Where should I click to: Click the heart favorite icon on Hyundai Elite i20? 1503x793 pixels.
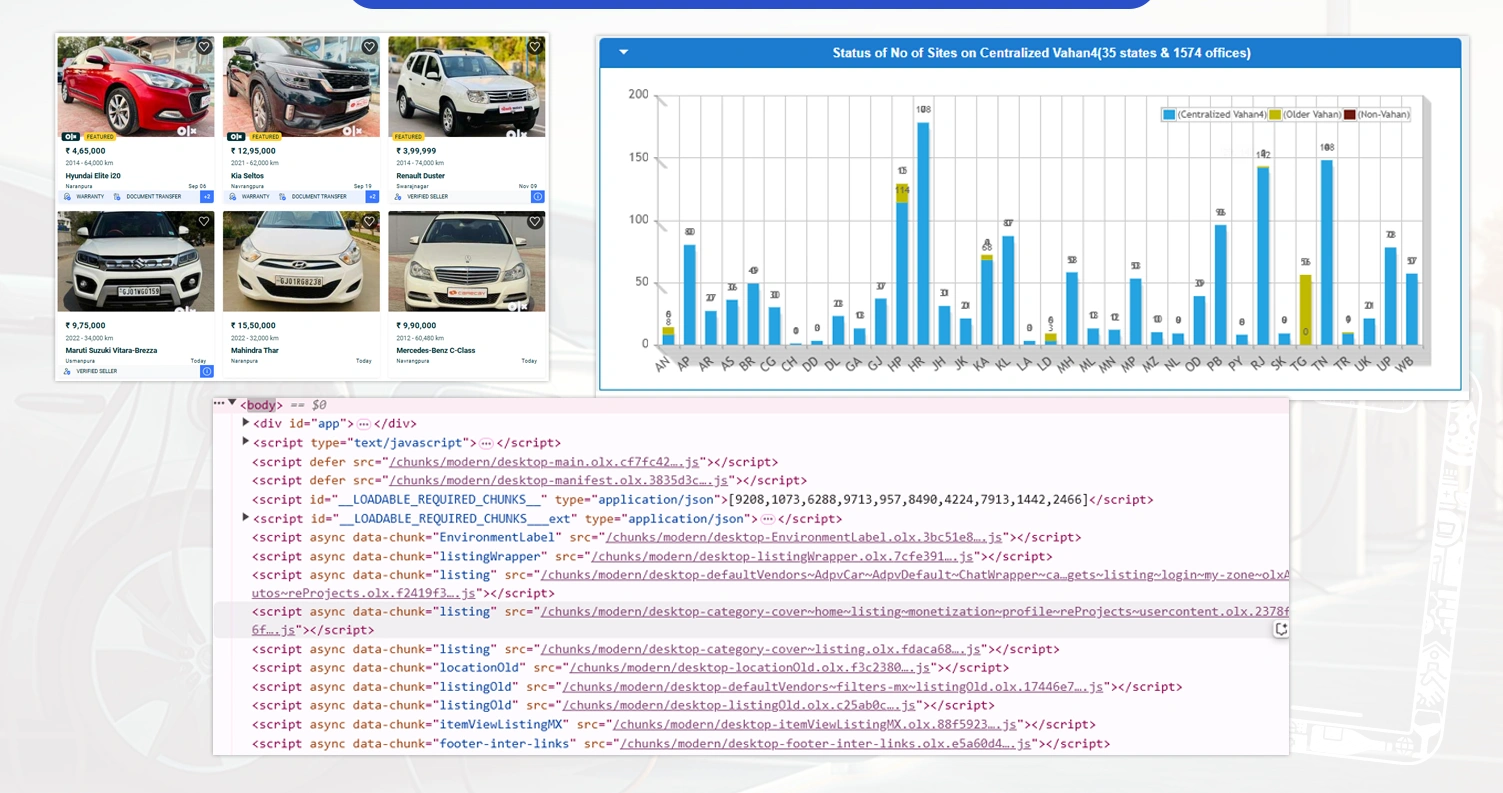(204, 46)
